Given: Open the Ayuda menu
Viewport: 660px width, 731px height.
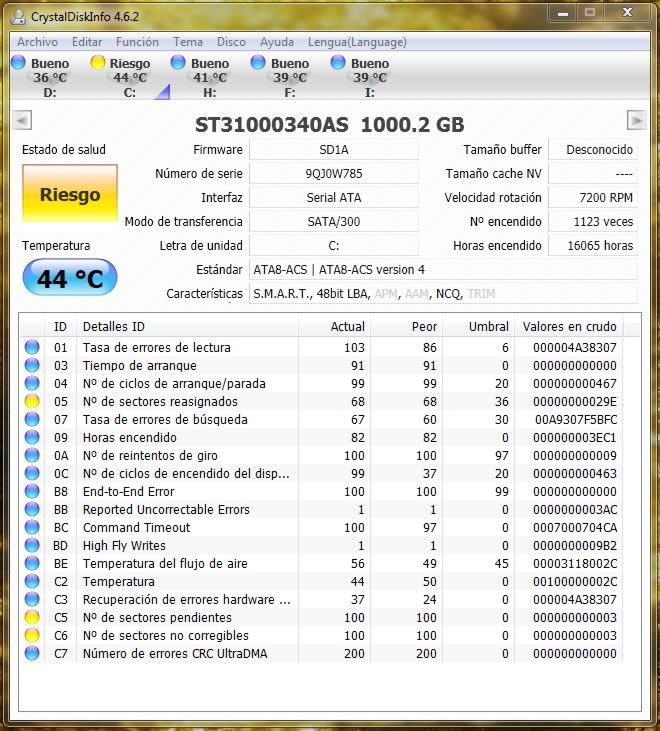Looking at the screenshot, I should pos(277,42).
